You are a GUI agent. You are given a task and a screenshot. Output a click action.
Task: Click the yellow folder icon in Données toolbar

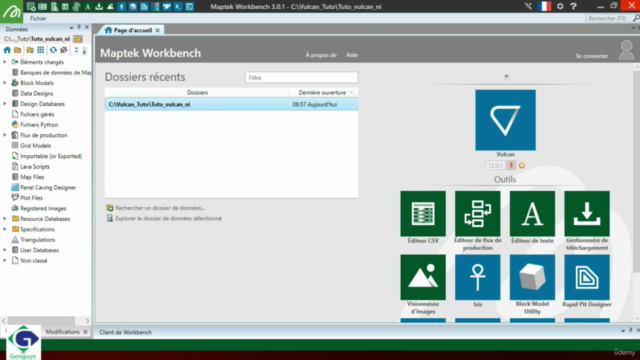tap(18, 50)
